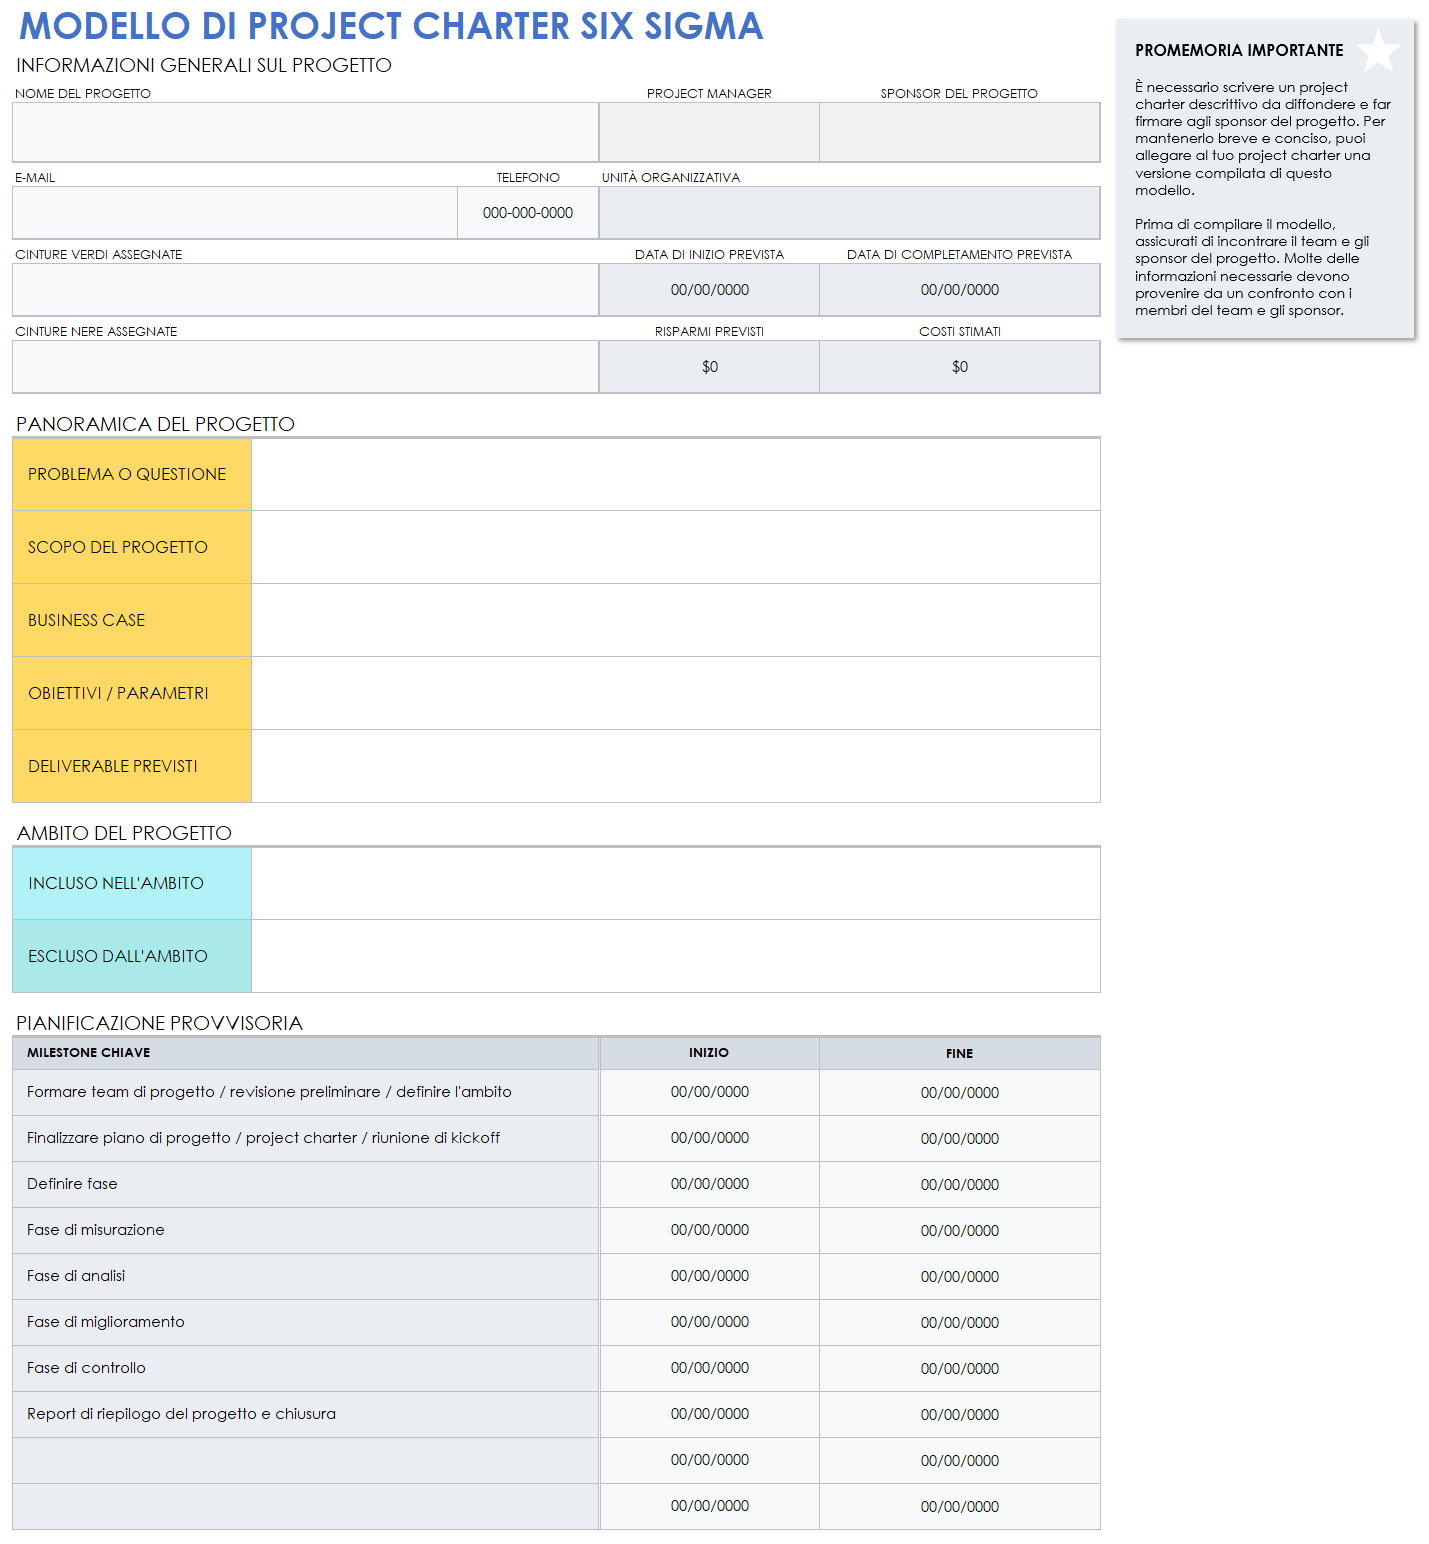Click the Obiettivi / Parametri label

[x=132, y=693]
